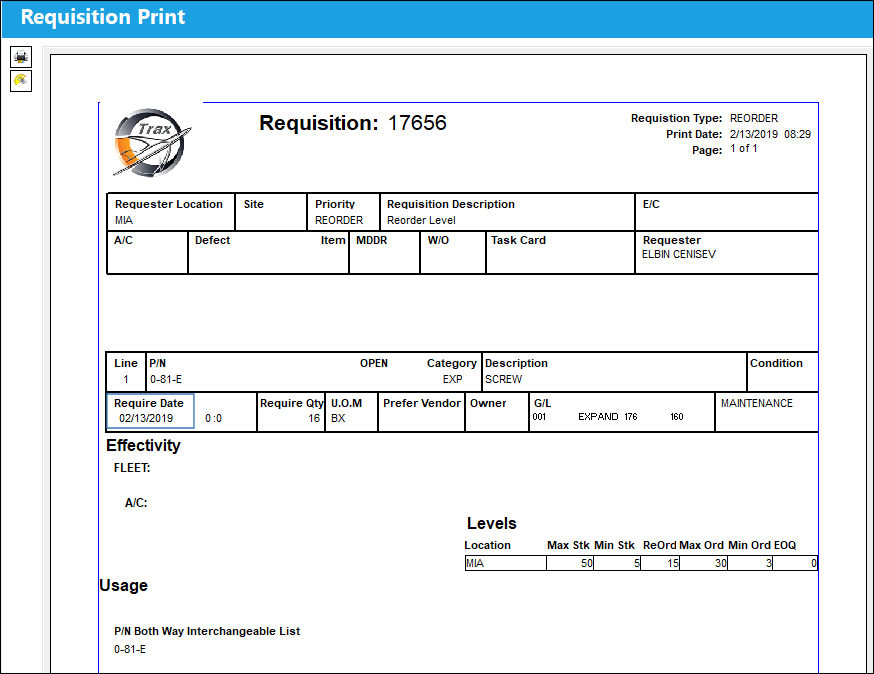
Task: Click the MDDR field label
Action: point(371,240)
